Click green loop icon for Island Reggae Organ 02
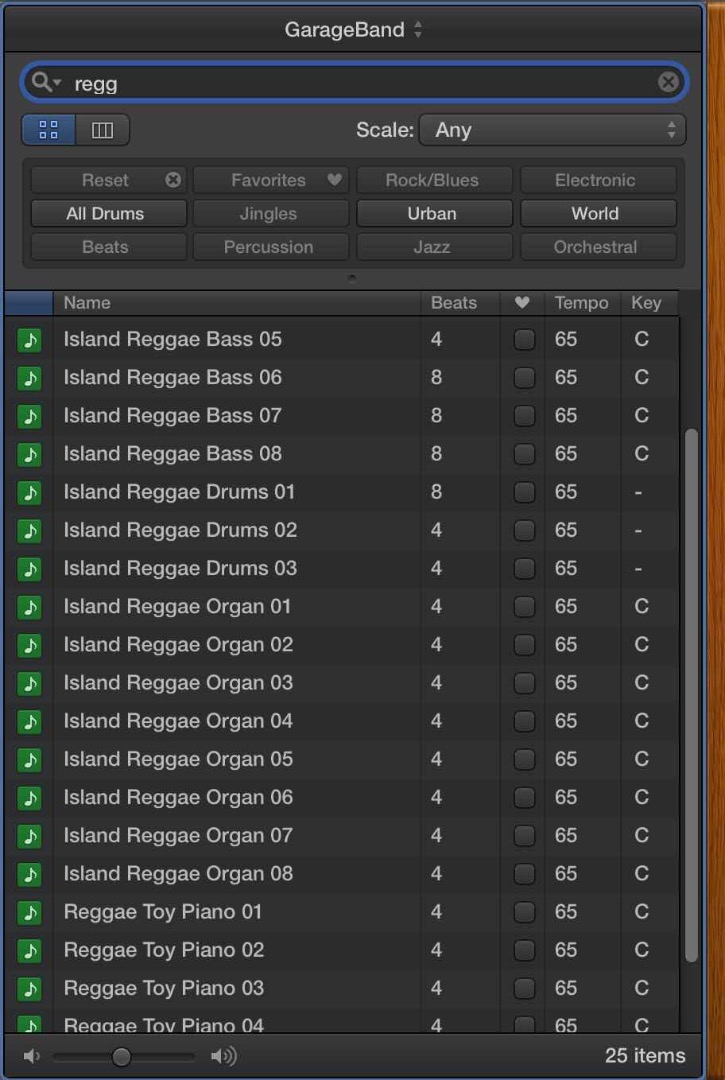The width and height of the screenshot is (725, 1080). (29, 645)
